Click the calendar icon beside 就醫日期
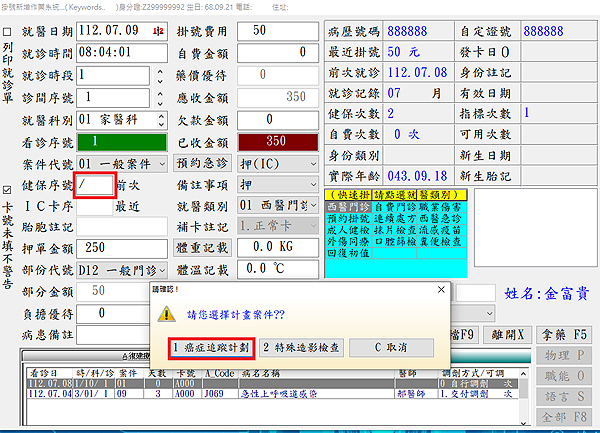 [x=159, y=31]
